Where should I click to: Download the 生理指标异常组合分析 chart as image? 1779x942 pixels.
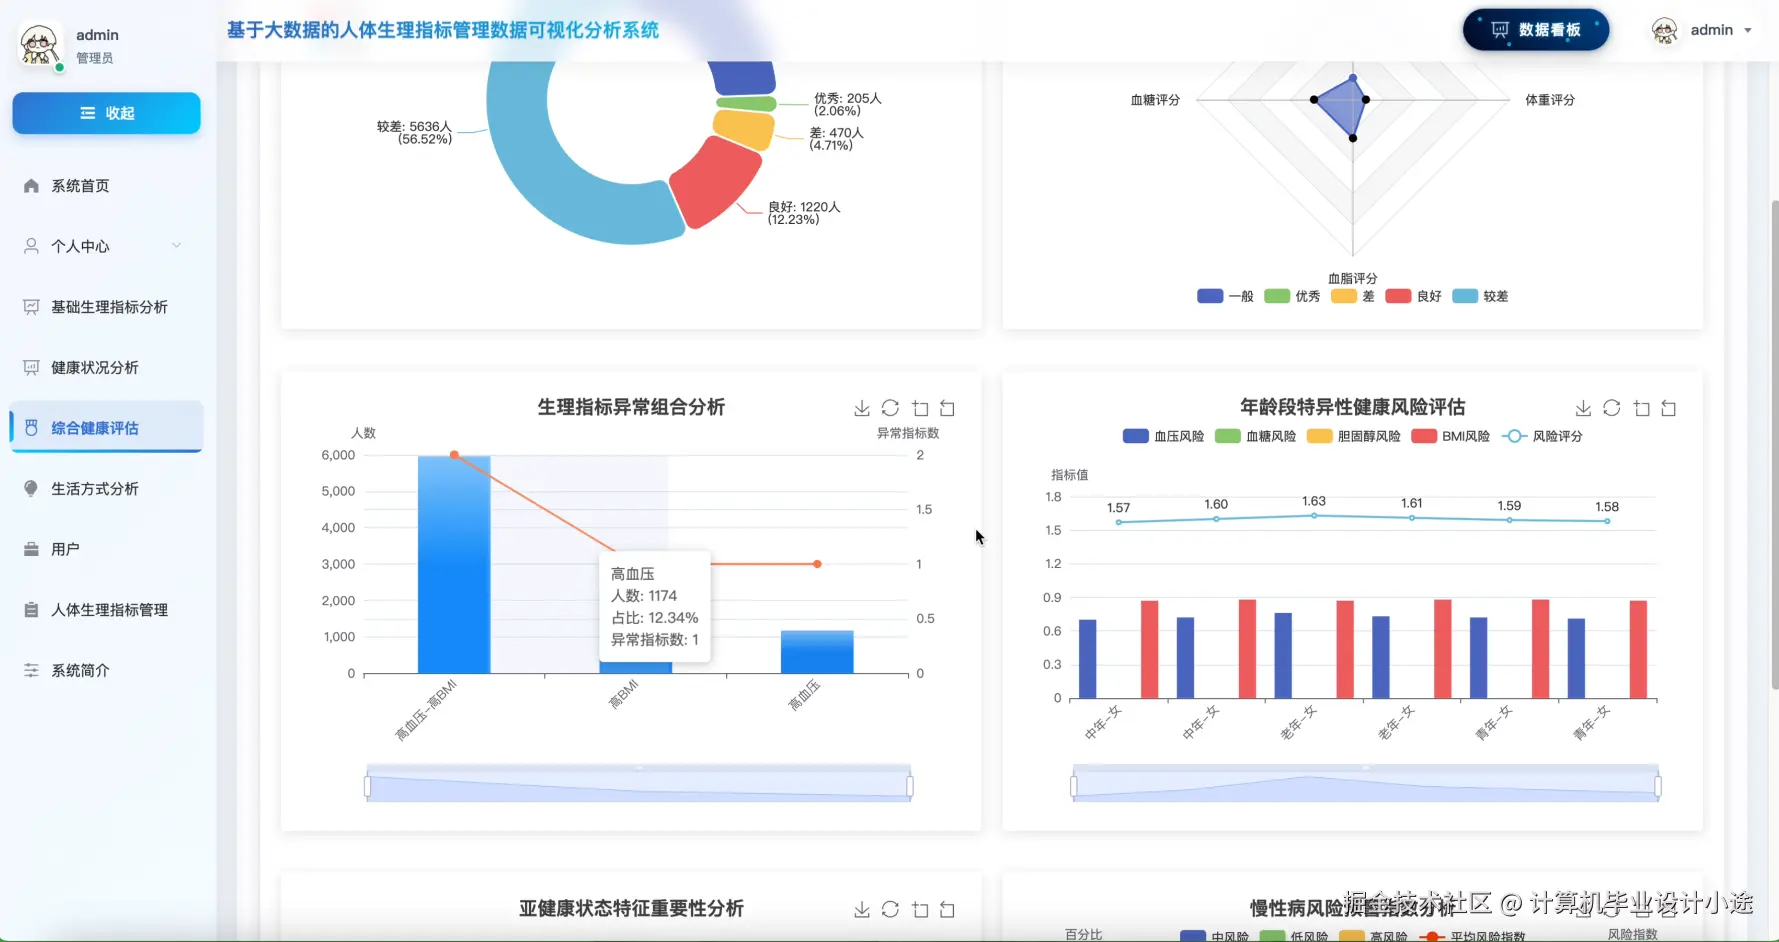[x=861, y=408]
